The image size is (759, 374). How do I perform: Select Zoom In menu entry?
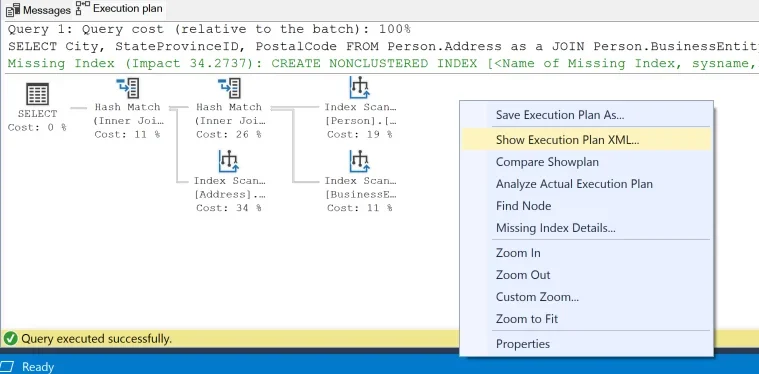pos(586,253)
